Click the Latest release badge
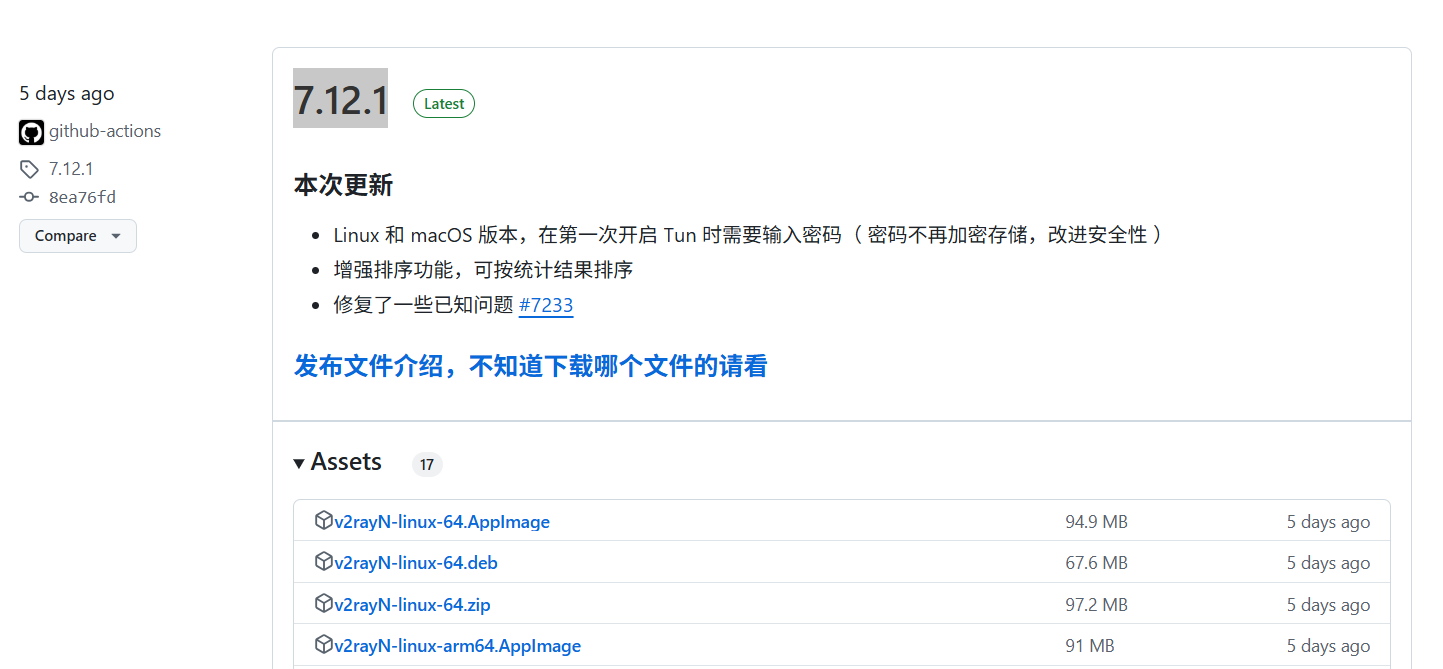Viewport: 1443px width, 669px height. (443, 103)
